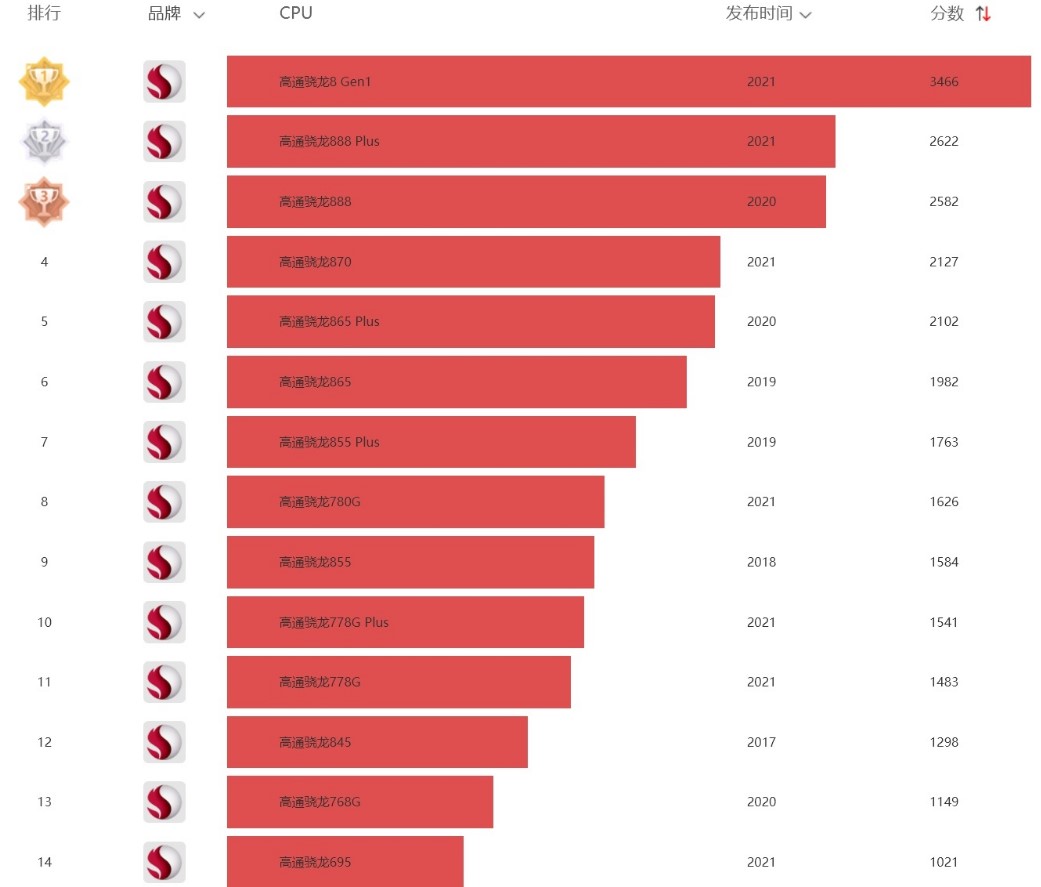The image size is (1041, 887).
Task: Click the gold first-place trophy icon
Action: (x=44, y=81)
